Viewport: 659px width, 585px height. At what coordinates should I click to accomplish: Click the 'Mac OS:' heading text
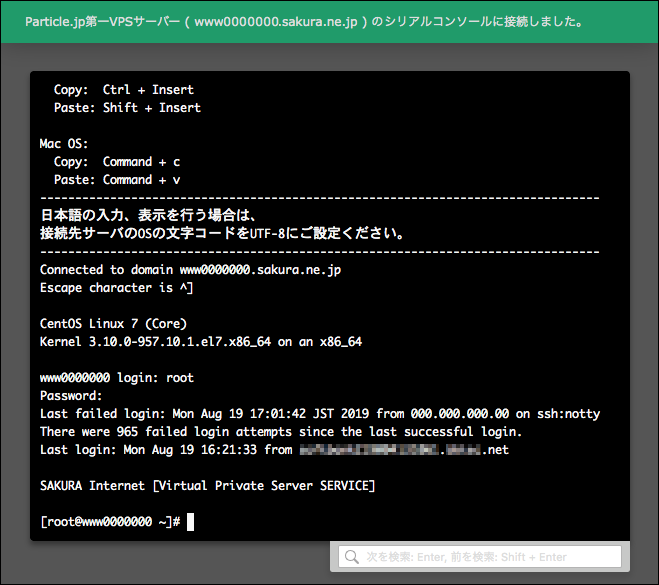pos(64,144)
